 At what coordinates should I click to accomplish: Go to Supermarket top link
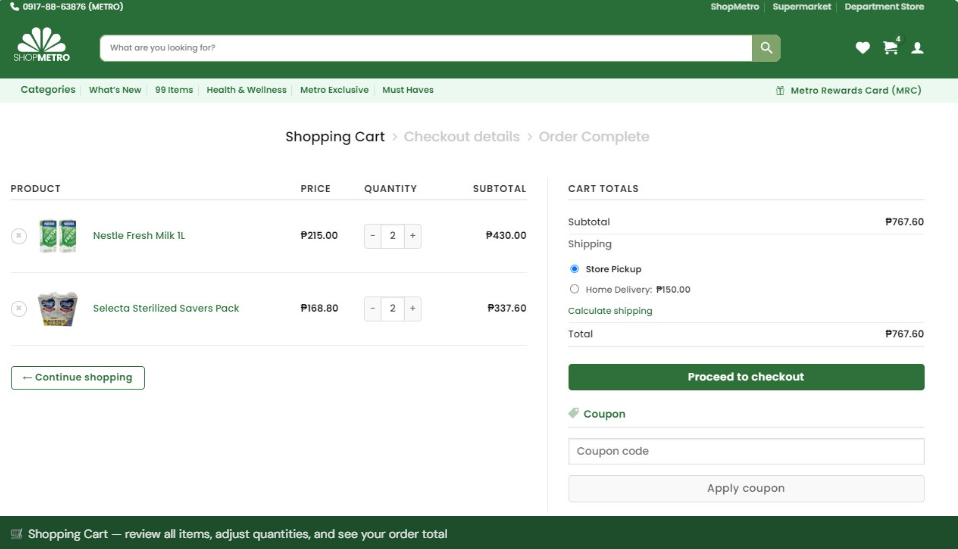pos(802,7)
